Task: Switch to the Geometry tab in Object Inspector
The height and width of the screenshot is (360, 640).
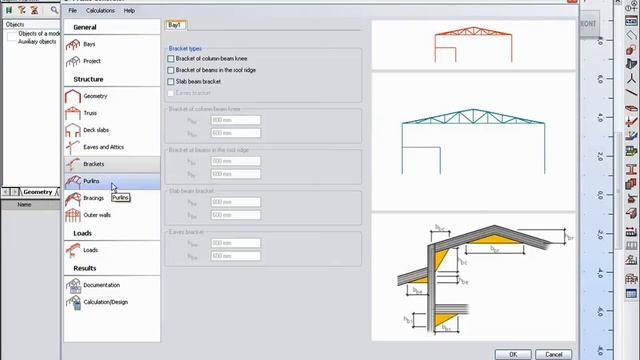Action: coord(38,192)
